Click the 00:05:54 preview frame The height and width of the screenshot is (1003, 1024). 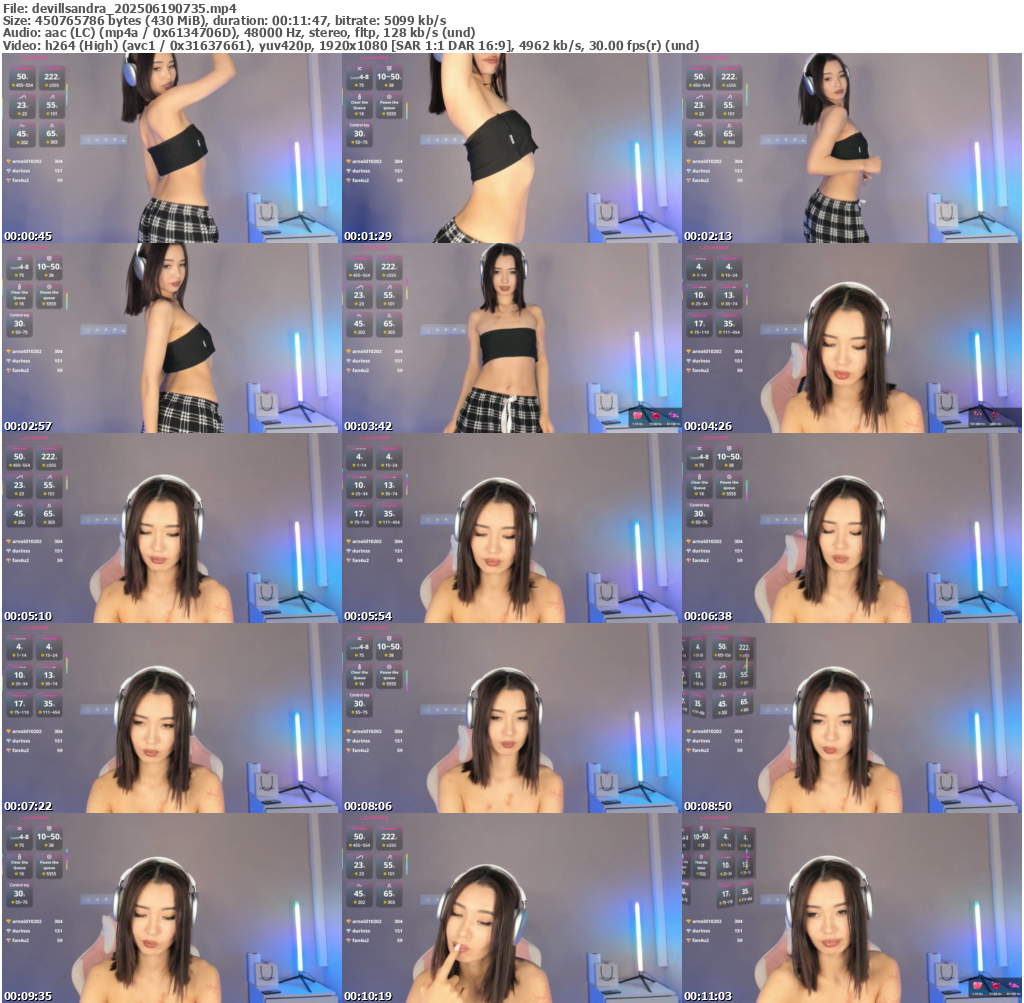tap(511, 528)
